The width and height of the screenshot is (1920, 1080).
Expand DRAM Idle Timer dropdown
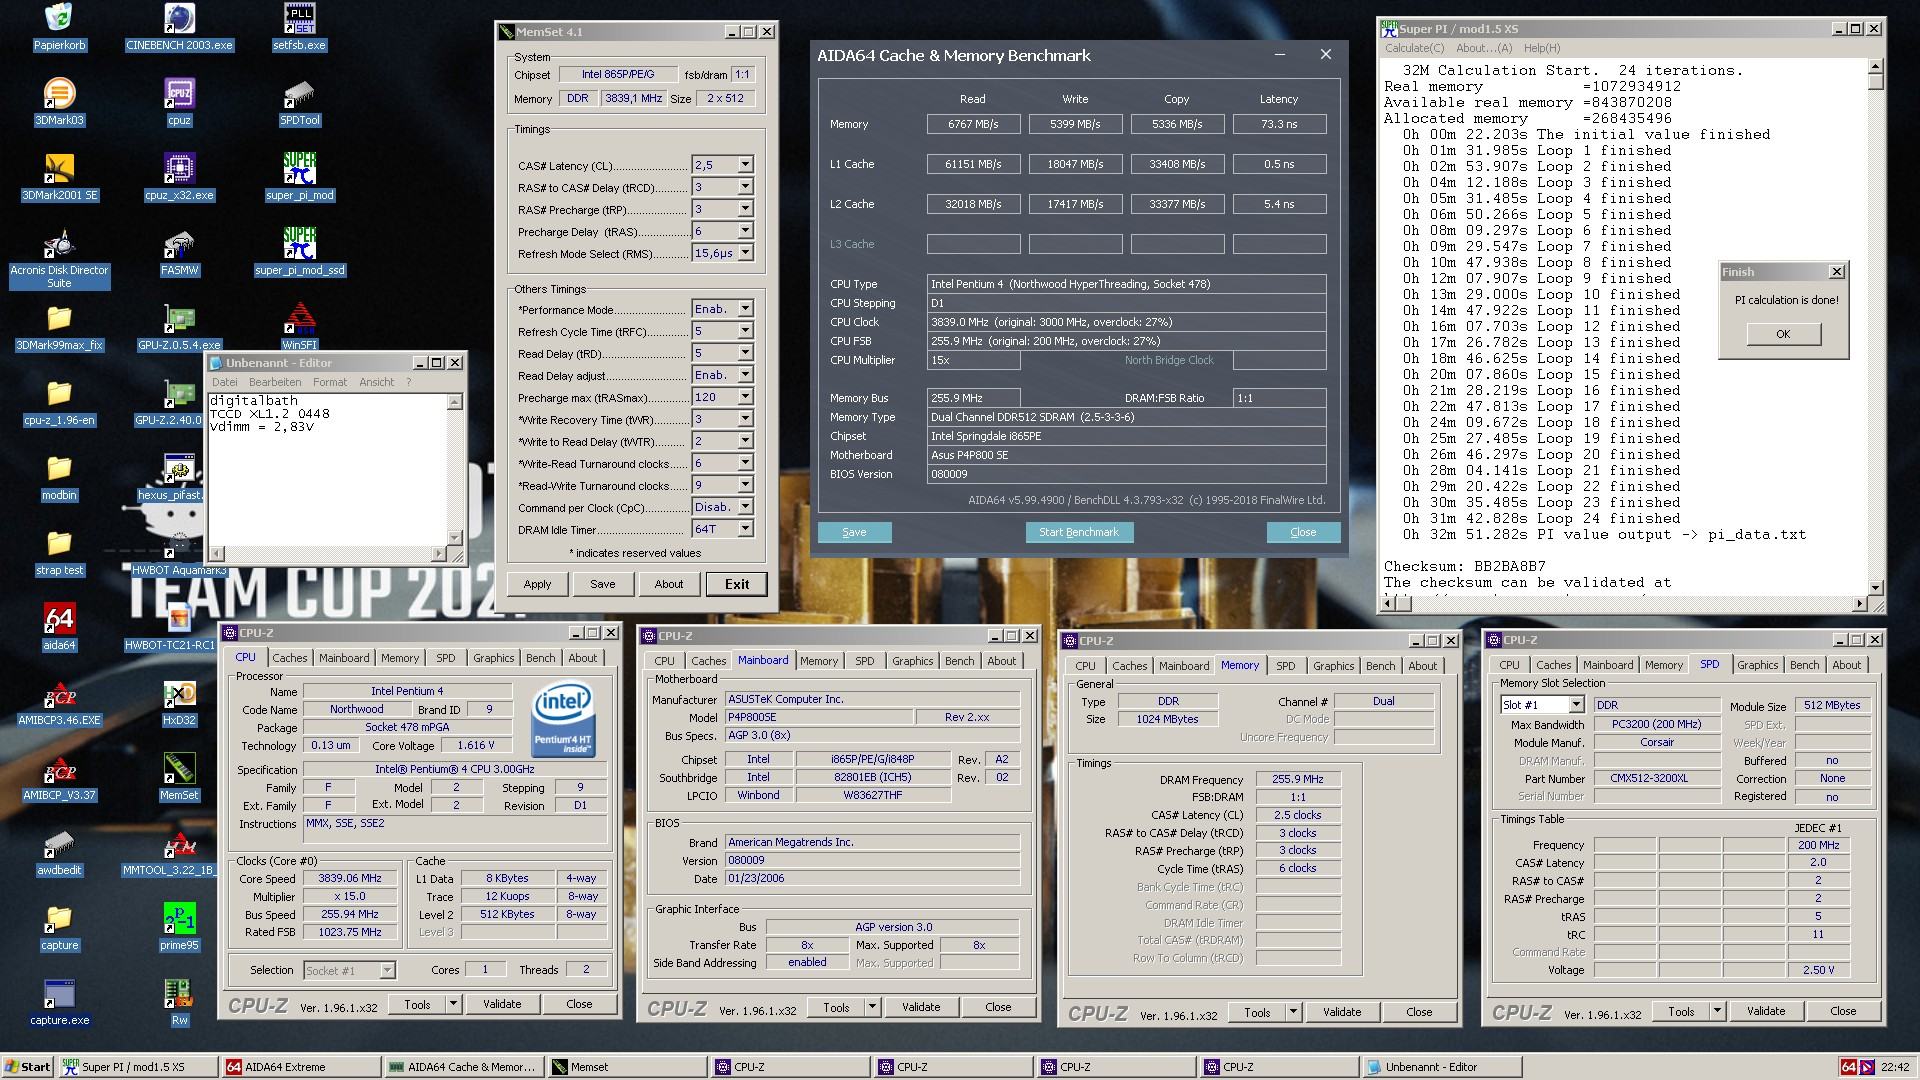pos(745,529)
